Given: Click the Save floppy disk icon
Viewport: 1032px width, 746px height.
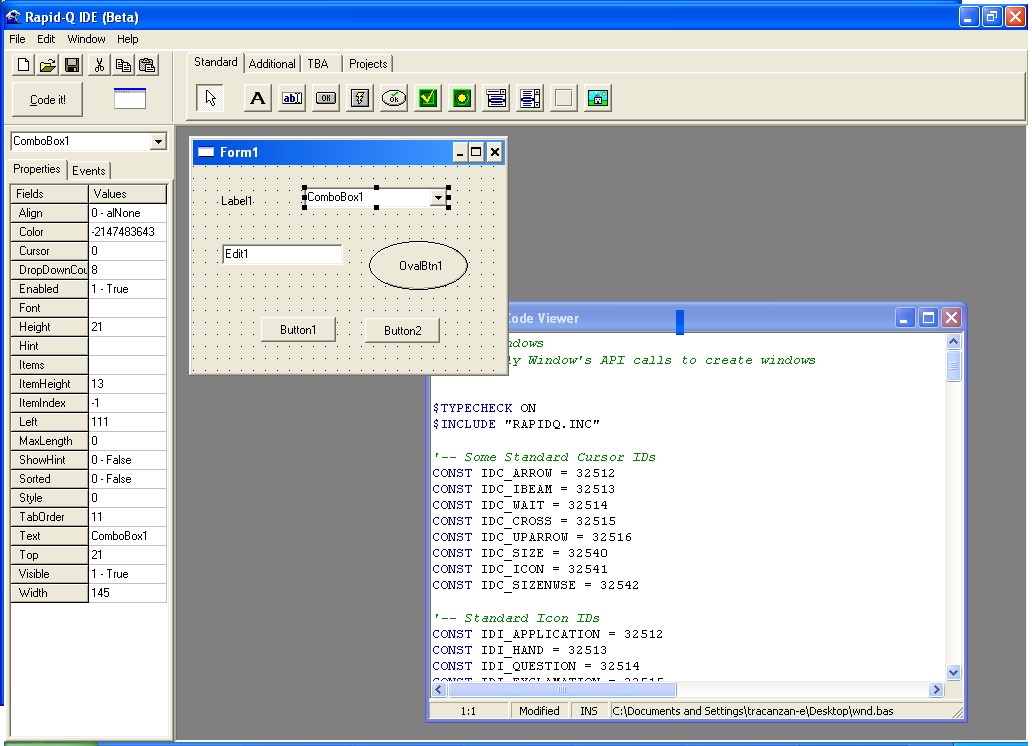Looking at the screenshot, I should click(x=72, y=65).
